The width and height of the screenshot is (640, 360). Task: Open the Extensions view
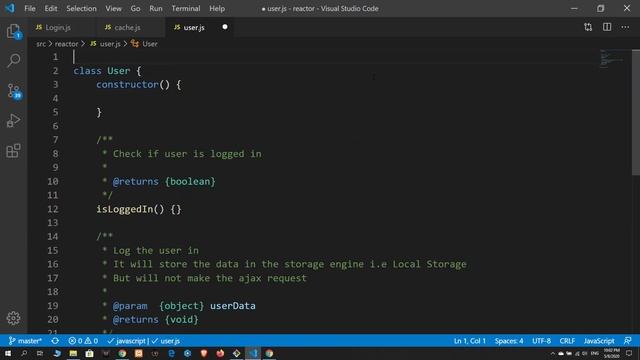click(13, 151)
